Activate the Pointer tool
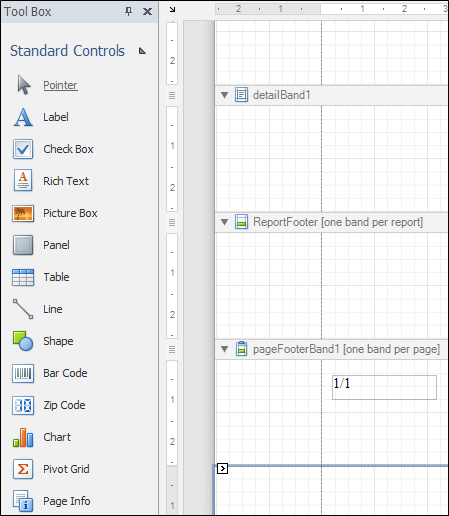449x516 pixels. [47, 85]
